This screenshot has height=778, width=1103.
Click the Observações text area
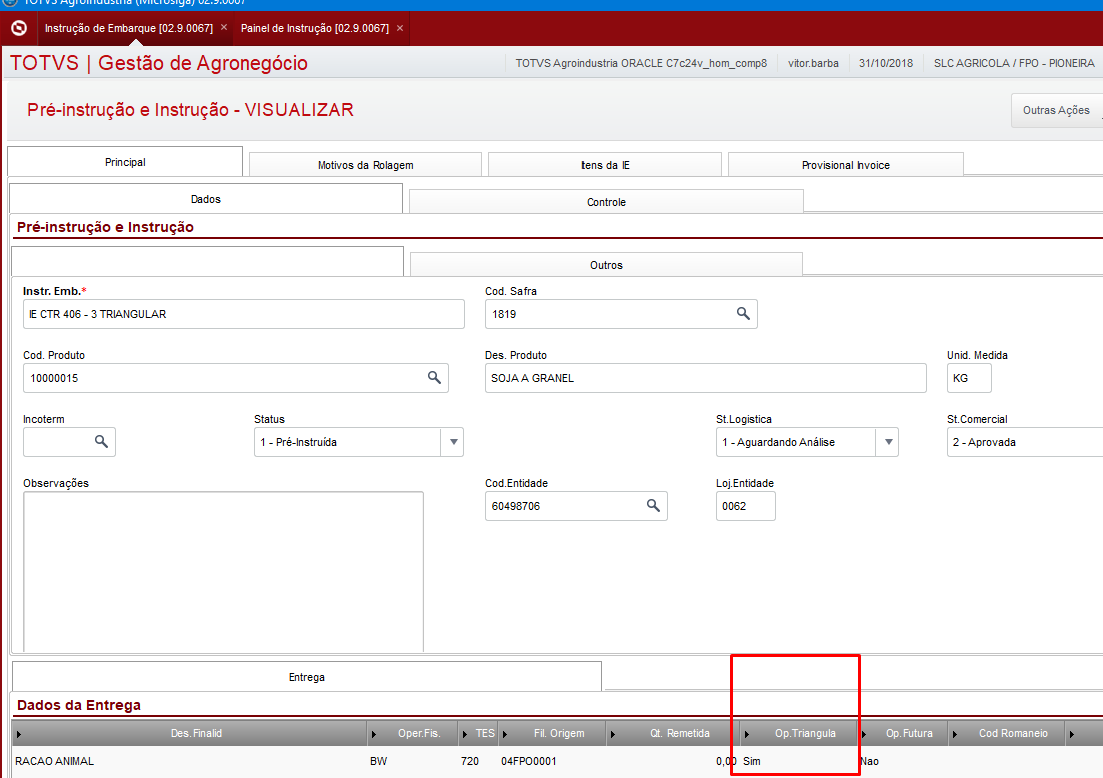coord(223,571)
